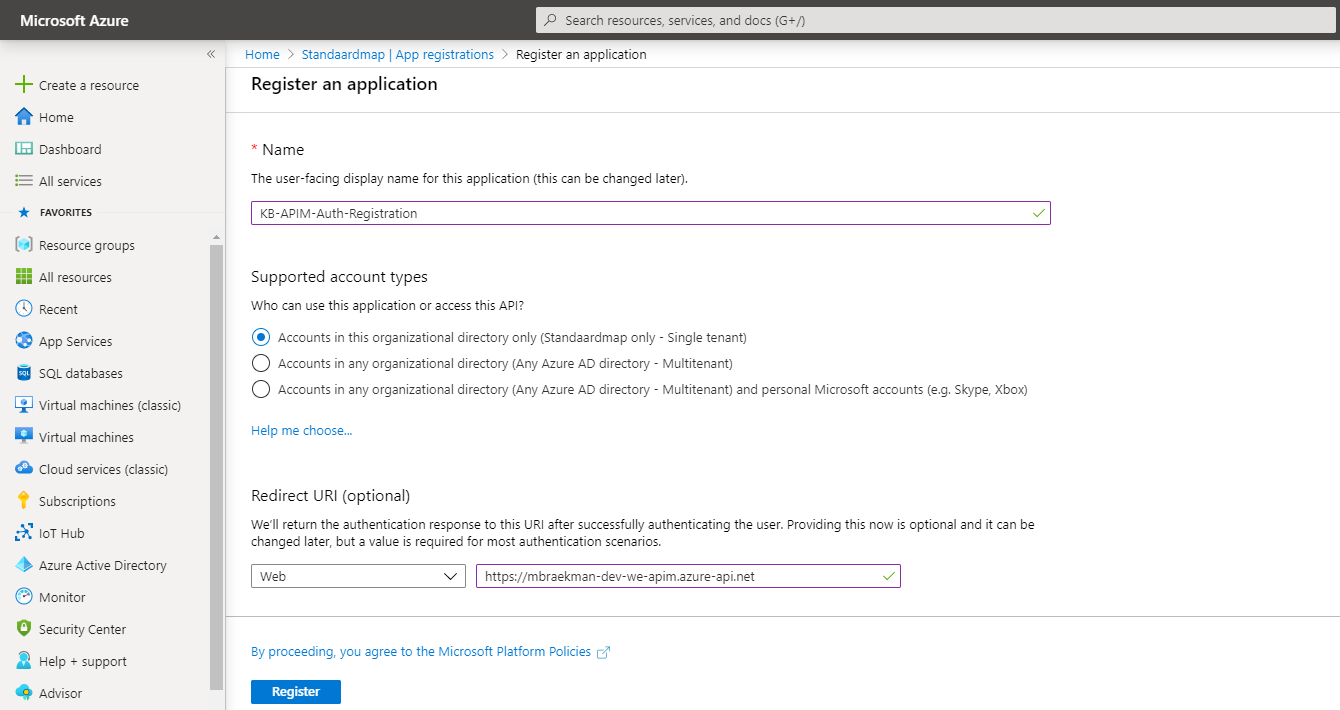Open Standaardmap App registrations breadcrumb
The width and height of the screenshot is (1340, 710).
pyautogui.click(x=397, y=54)
